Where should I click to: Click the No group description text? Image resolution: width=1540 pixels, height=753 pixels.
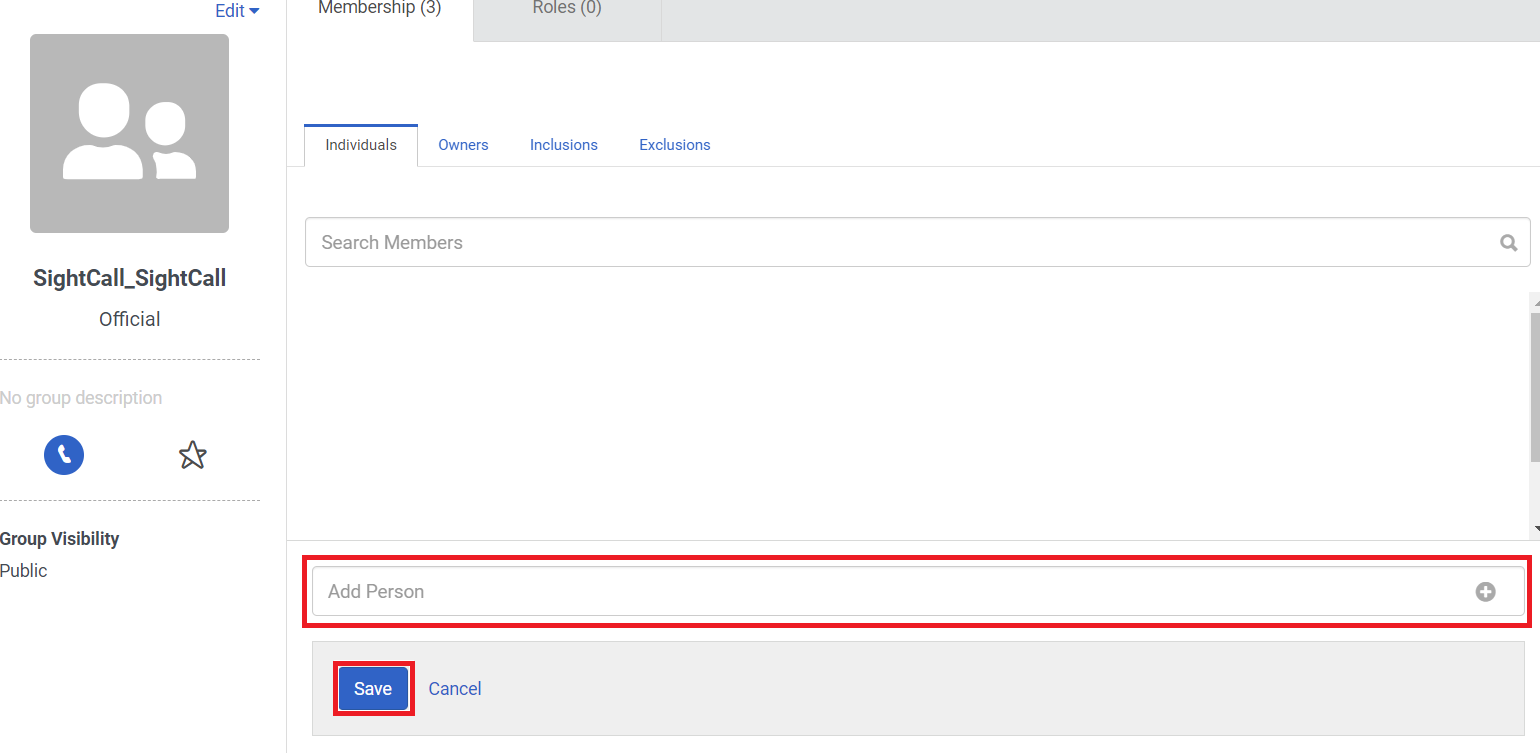(81, 398)
